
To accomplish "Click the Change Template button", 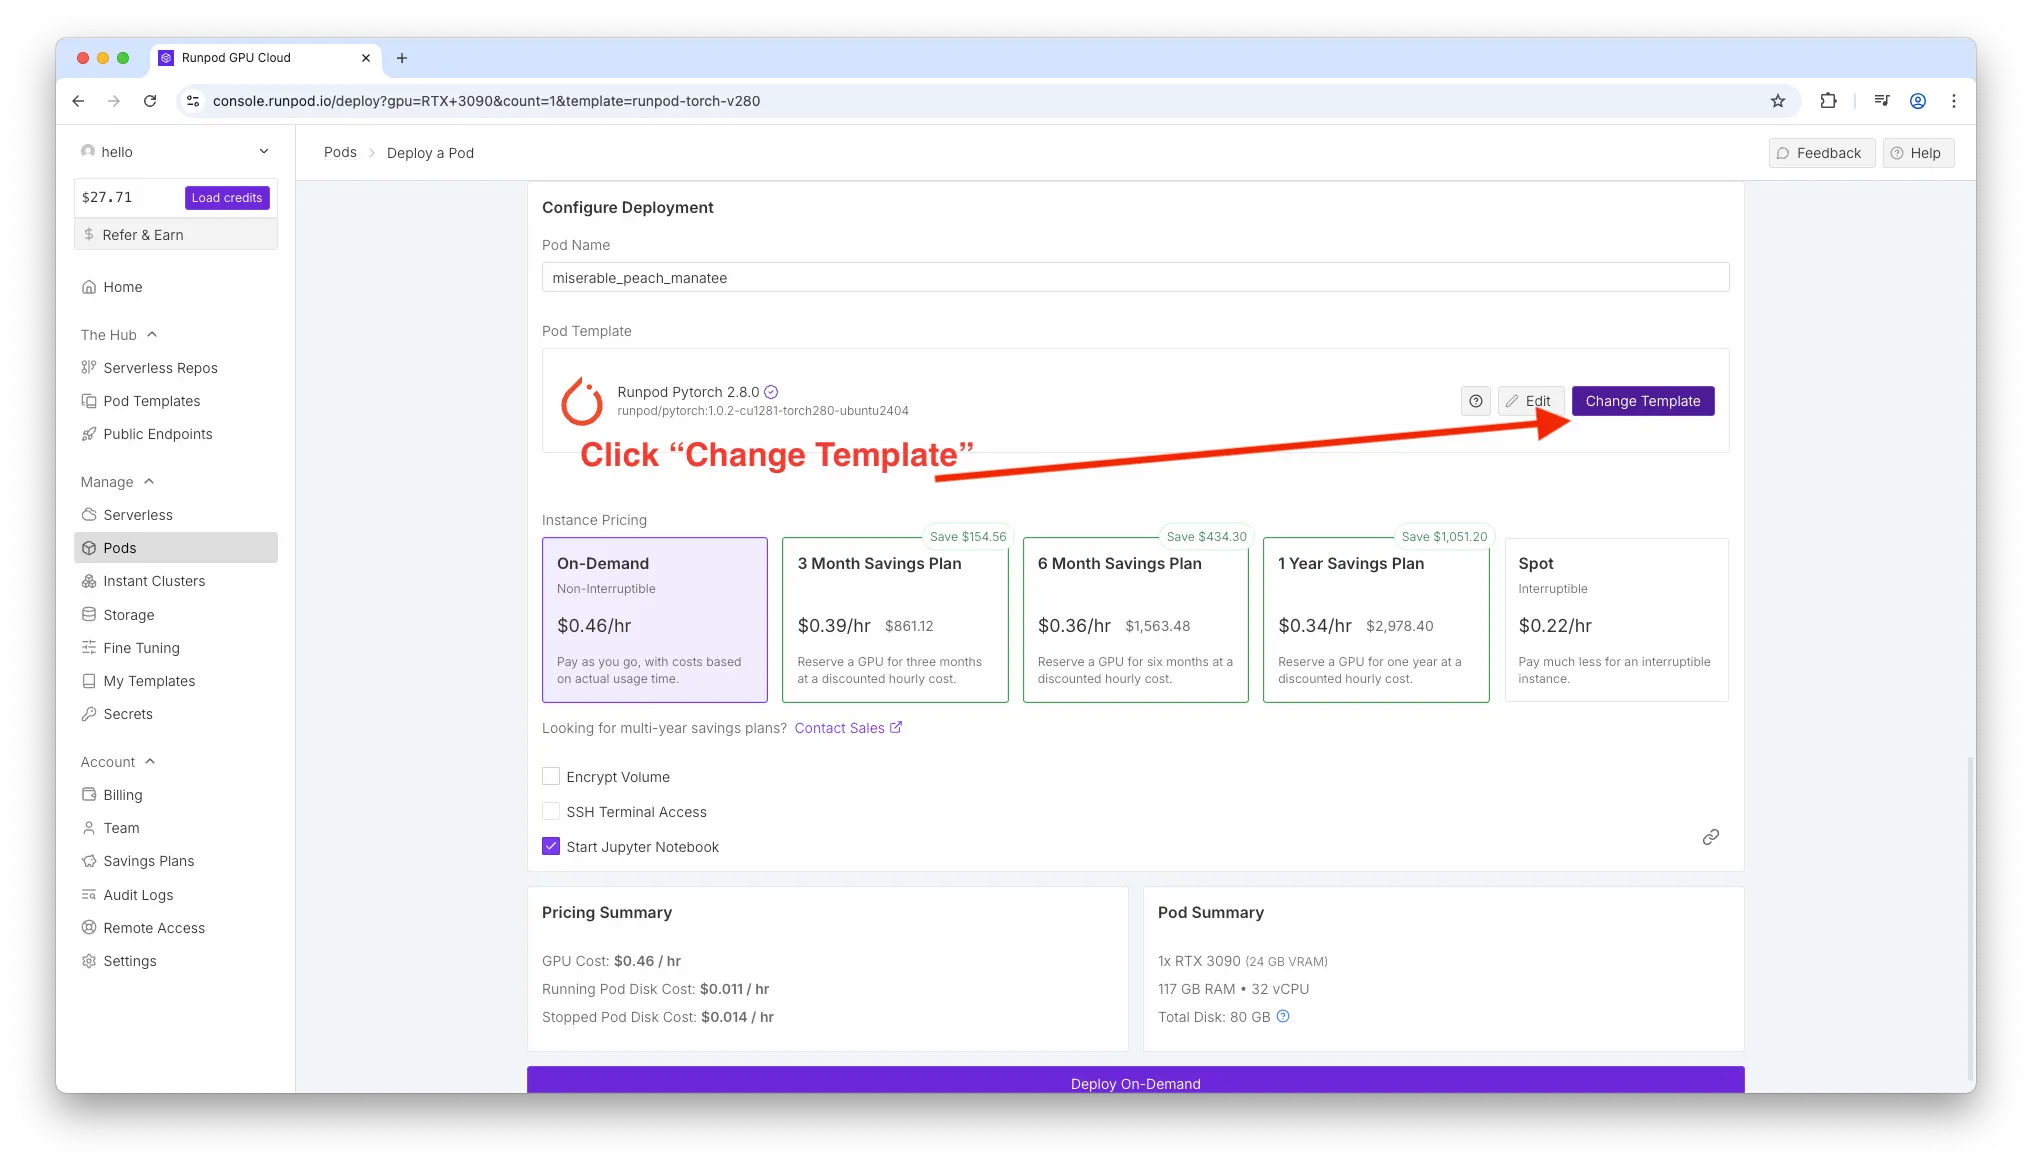I will pos(1643,401).
